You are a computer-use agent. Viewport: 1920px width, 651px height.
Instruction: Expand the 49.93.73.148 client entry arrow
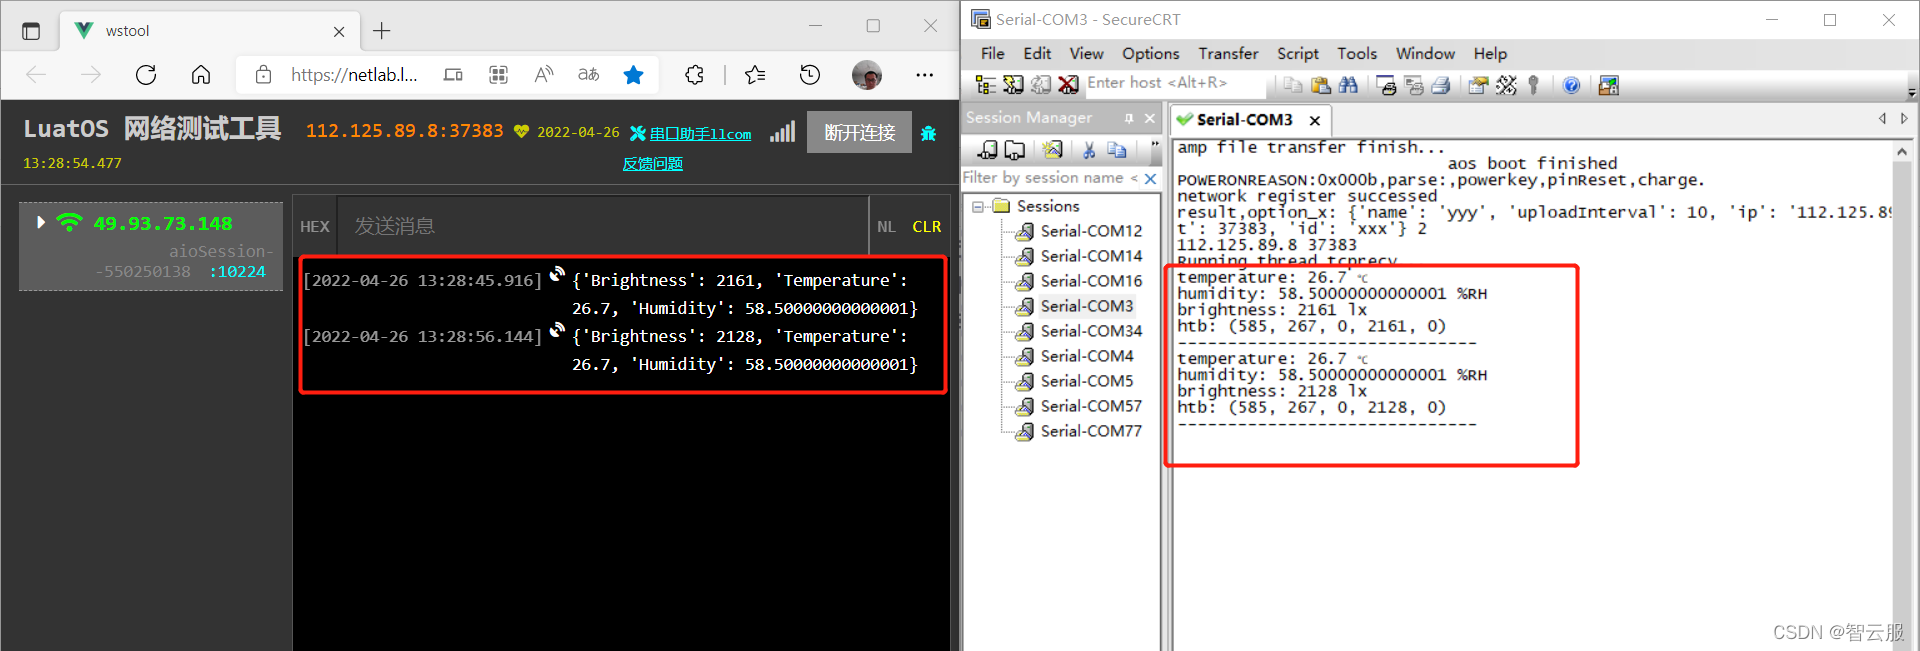coord(41,222)
